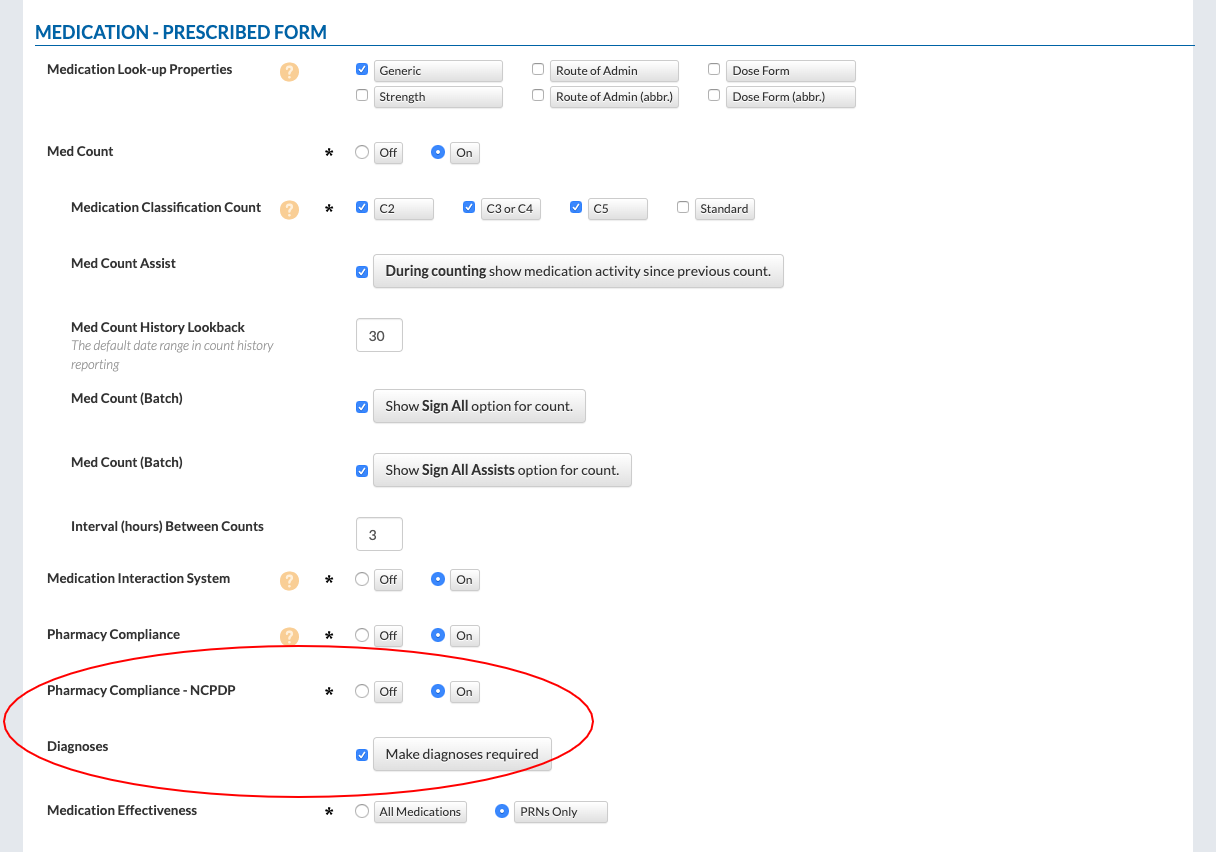The width and height of the screenshot is (1216, 852).
Task: Select All Medications for Medication Effectiveness
Action: 362,811
